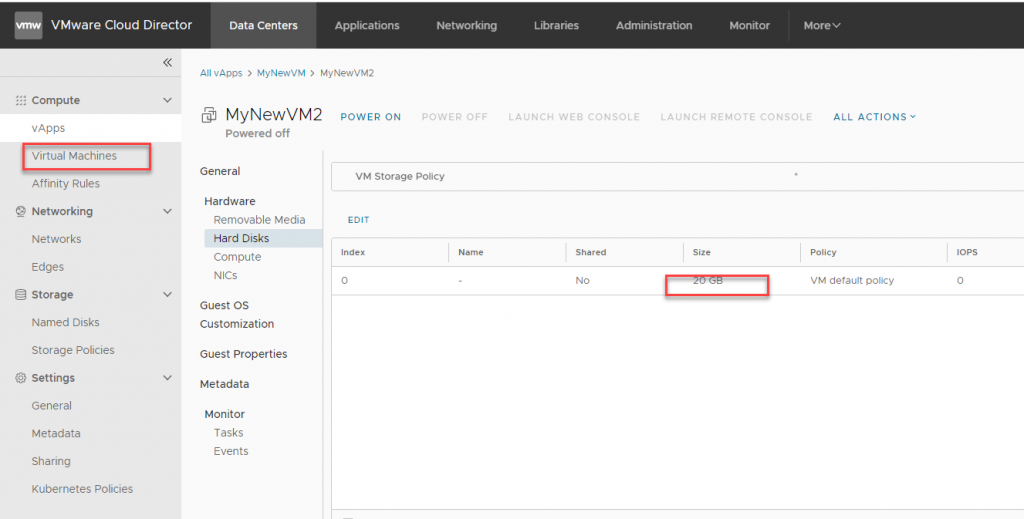The width and height of the screenshot is (1024, 519).
Task: Click the VM default policy cell
Action: click(x=852, y=281)
